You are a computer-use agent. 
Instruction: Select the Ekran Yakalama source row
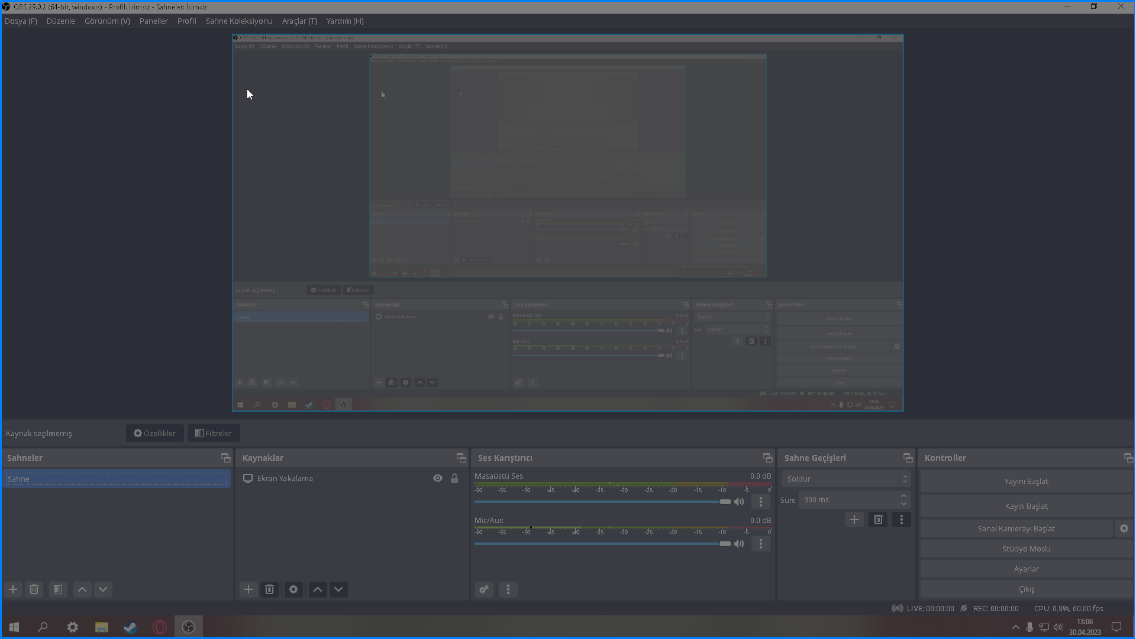click(353, 478)
